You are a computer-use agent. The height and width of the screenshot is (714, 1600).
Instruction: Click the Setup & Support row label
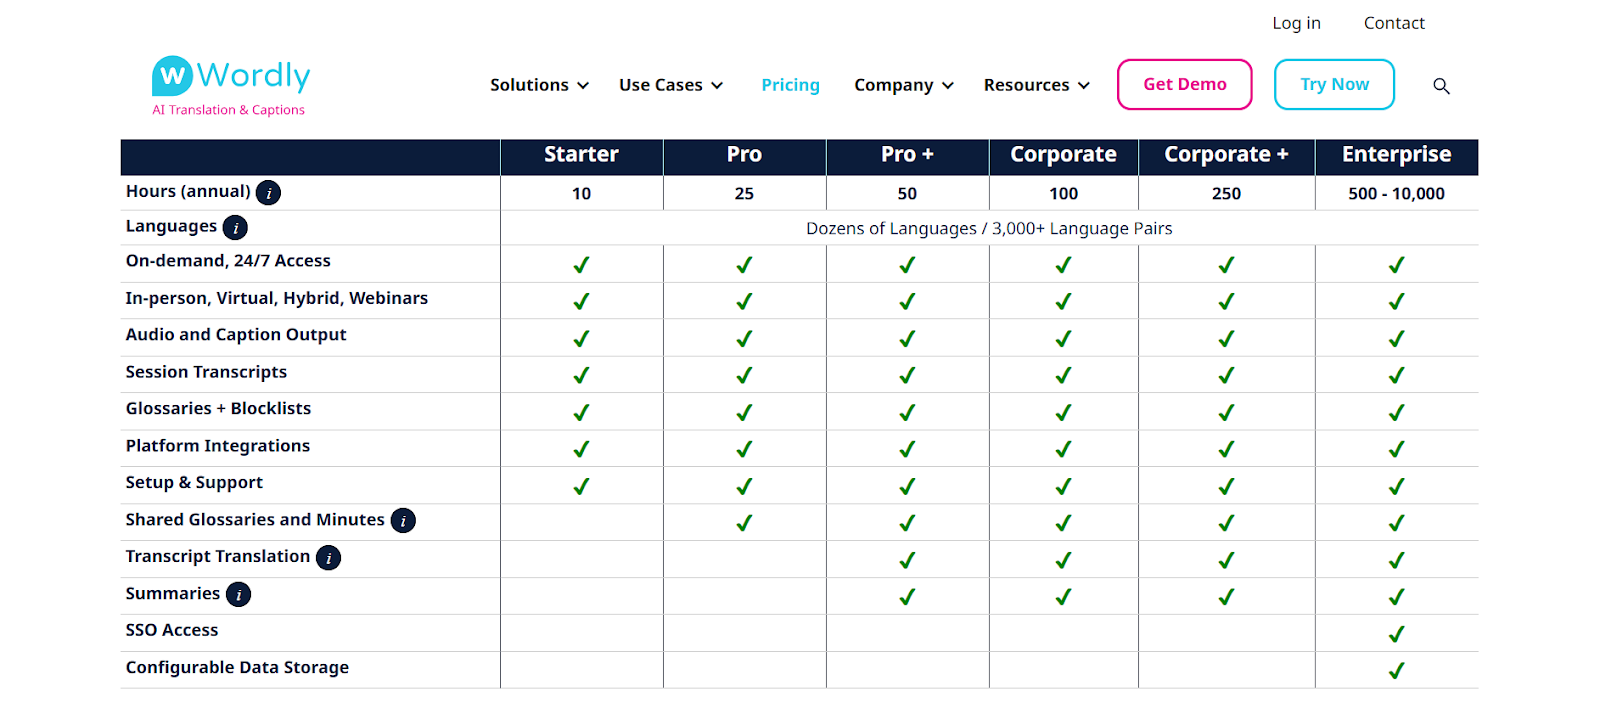194,483
